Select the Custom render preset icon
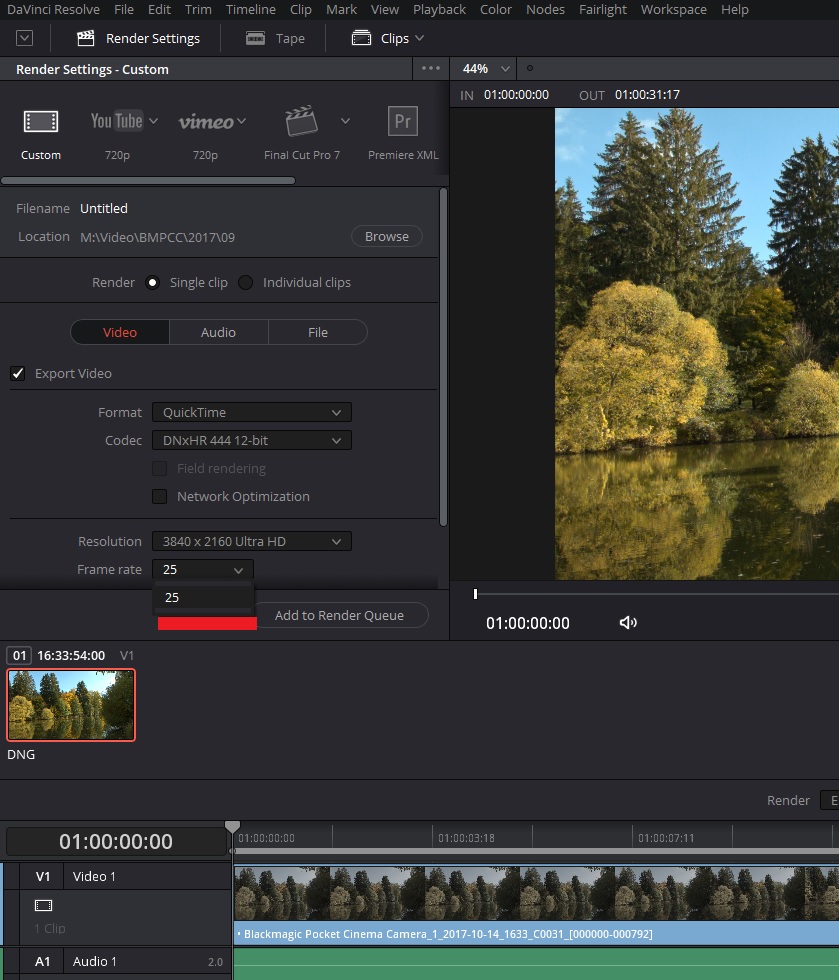The height and width of the screenshot is (980, 839). point(41,123)
